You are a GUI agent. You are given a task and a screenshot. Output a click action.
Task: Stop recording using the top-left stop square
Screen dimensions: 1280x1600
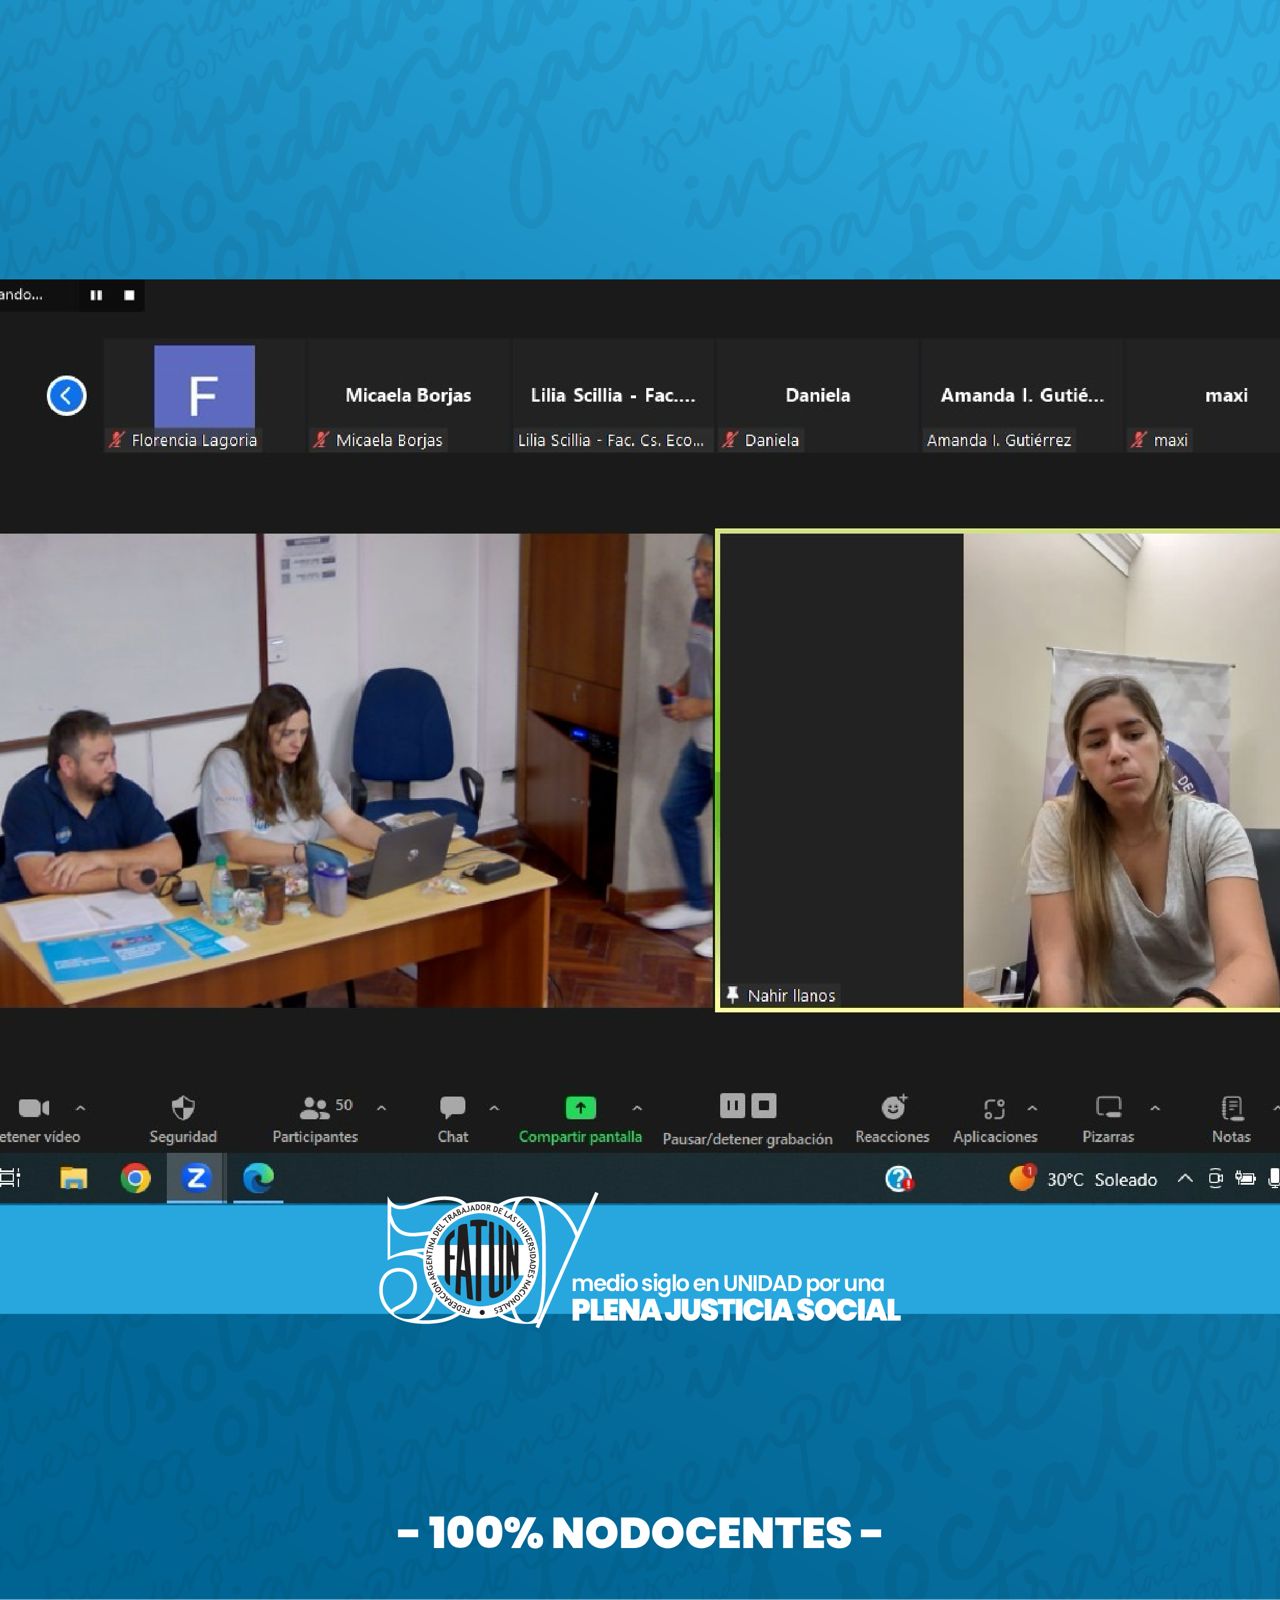[x=129, y=295]
